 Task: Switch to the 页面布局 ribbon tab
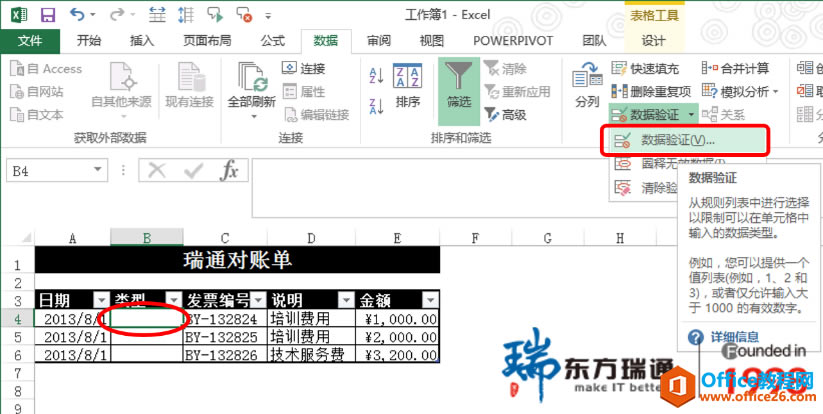coord(207,41)
